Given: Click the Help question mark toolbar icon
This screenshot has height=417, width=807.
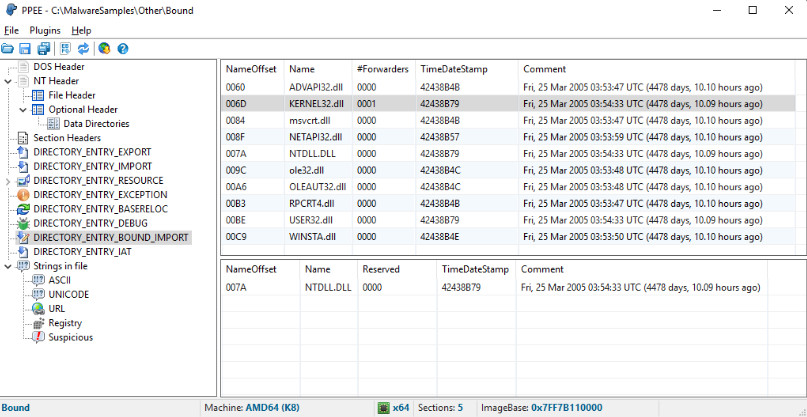Looking at the screenshot, I should click(x=122, y=49).
